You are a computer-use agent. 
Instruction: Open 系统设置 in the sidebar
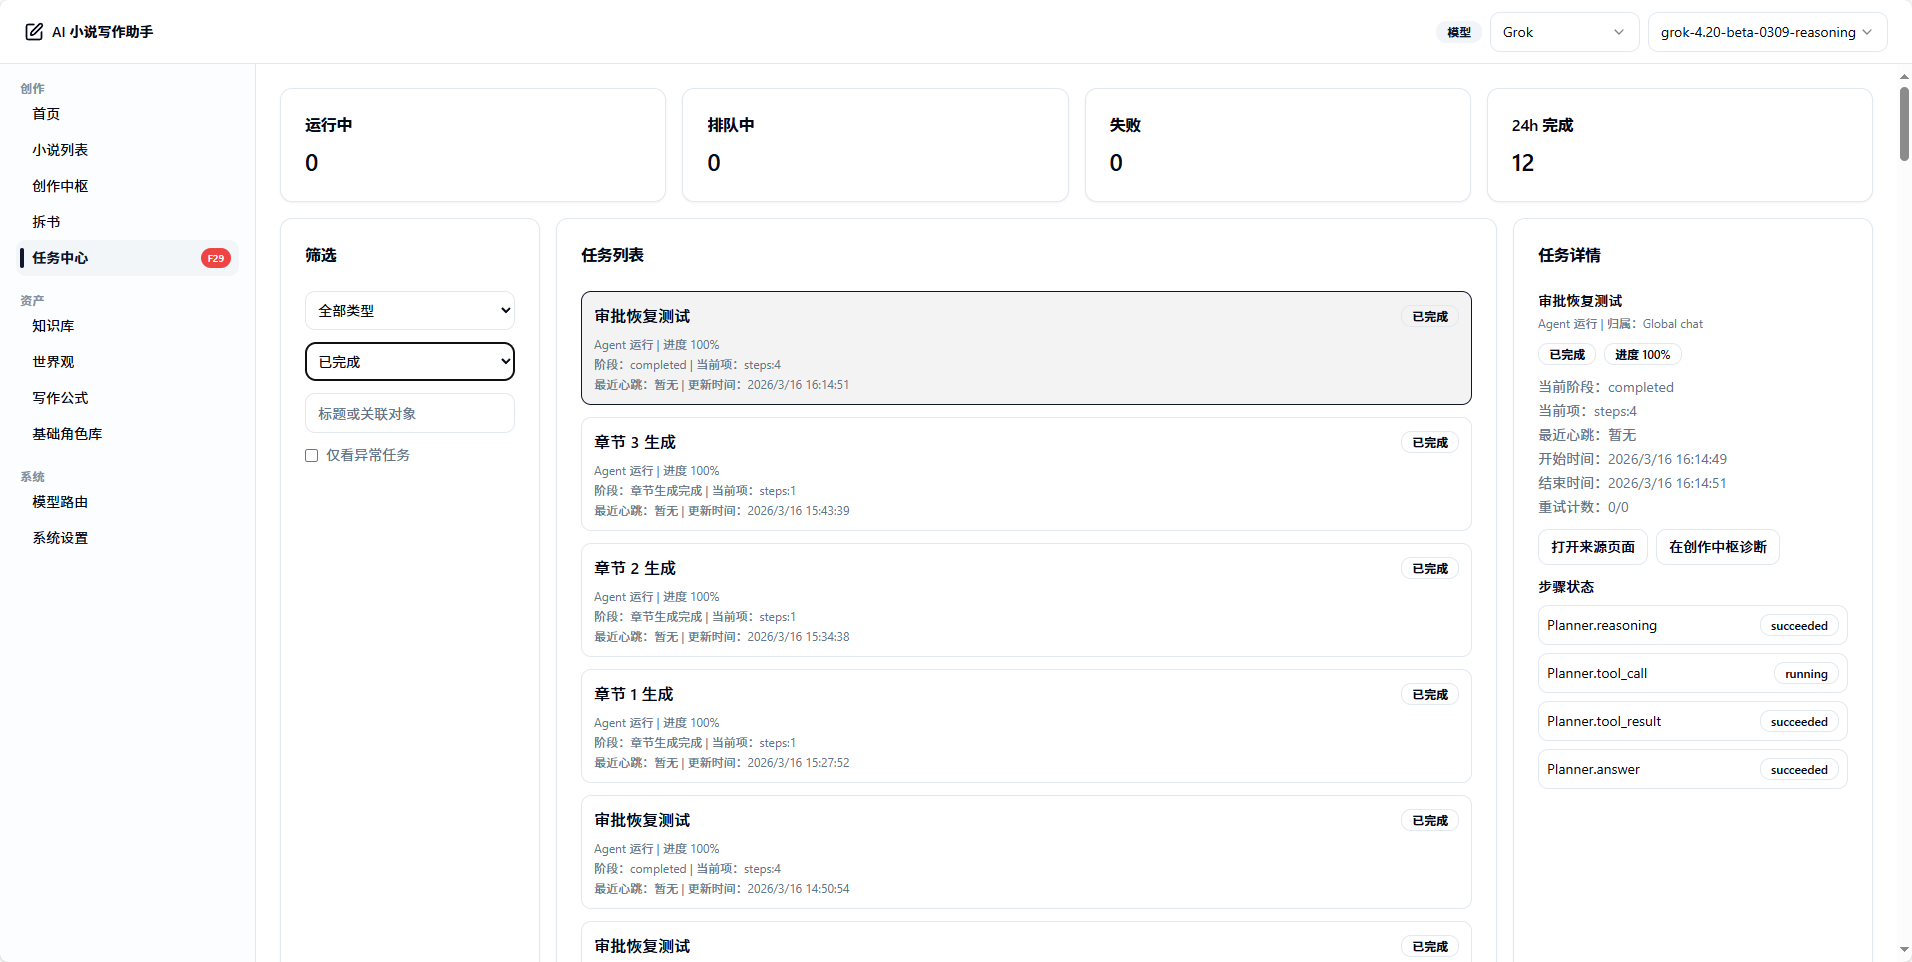[x=59, y=537]
